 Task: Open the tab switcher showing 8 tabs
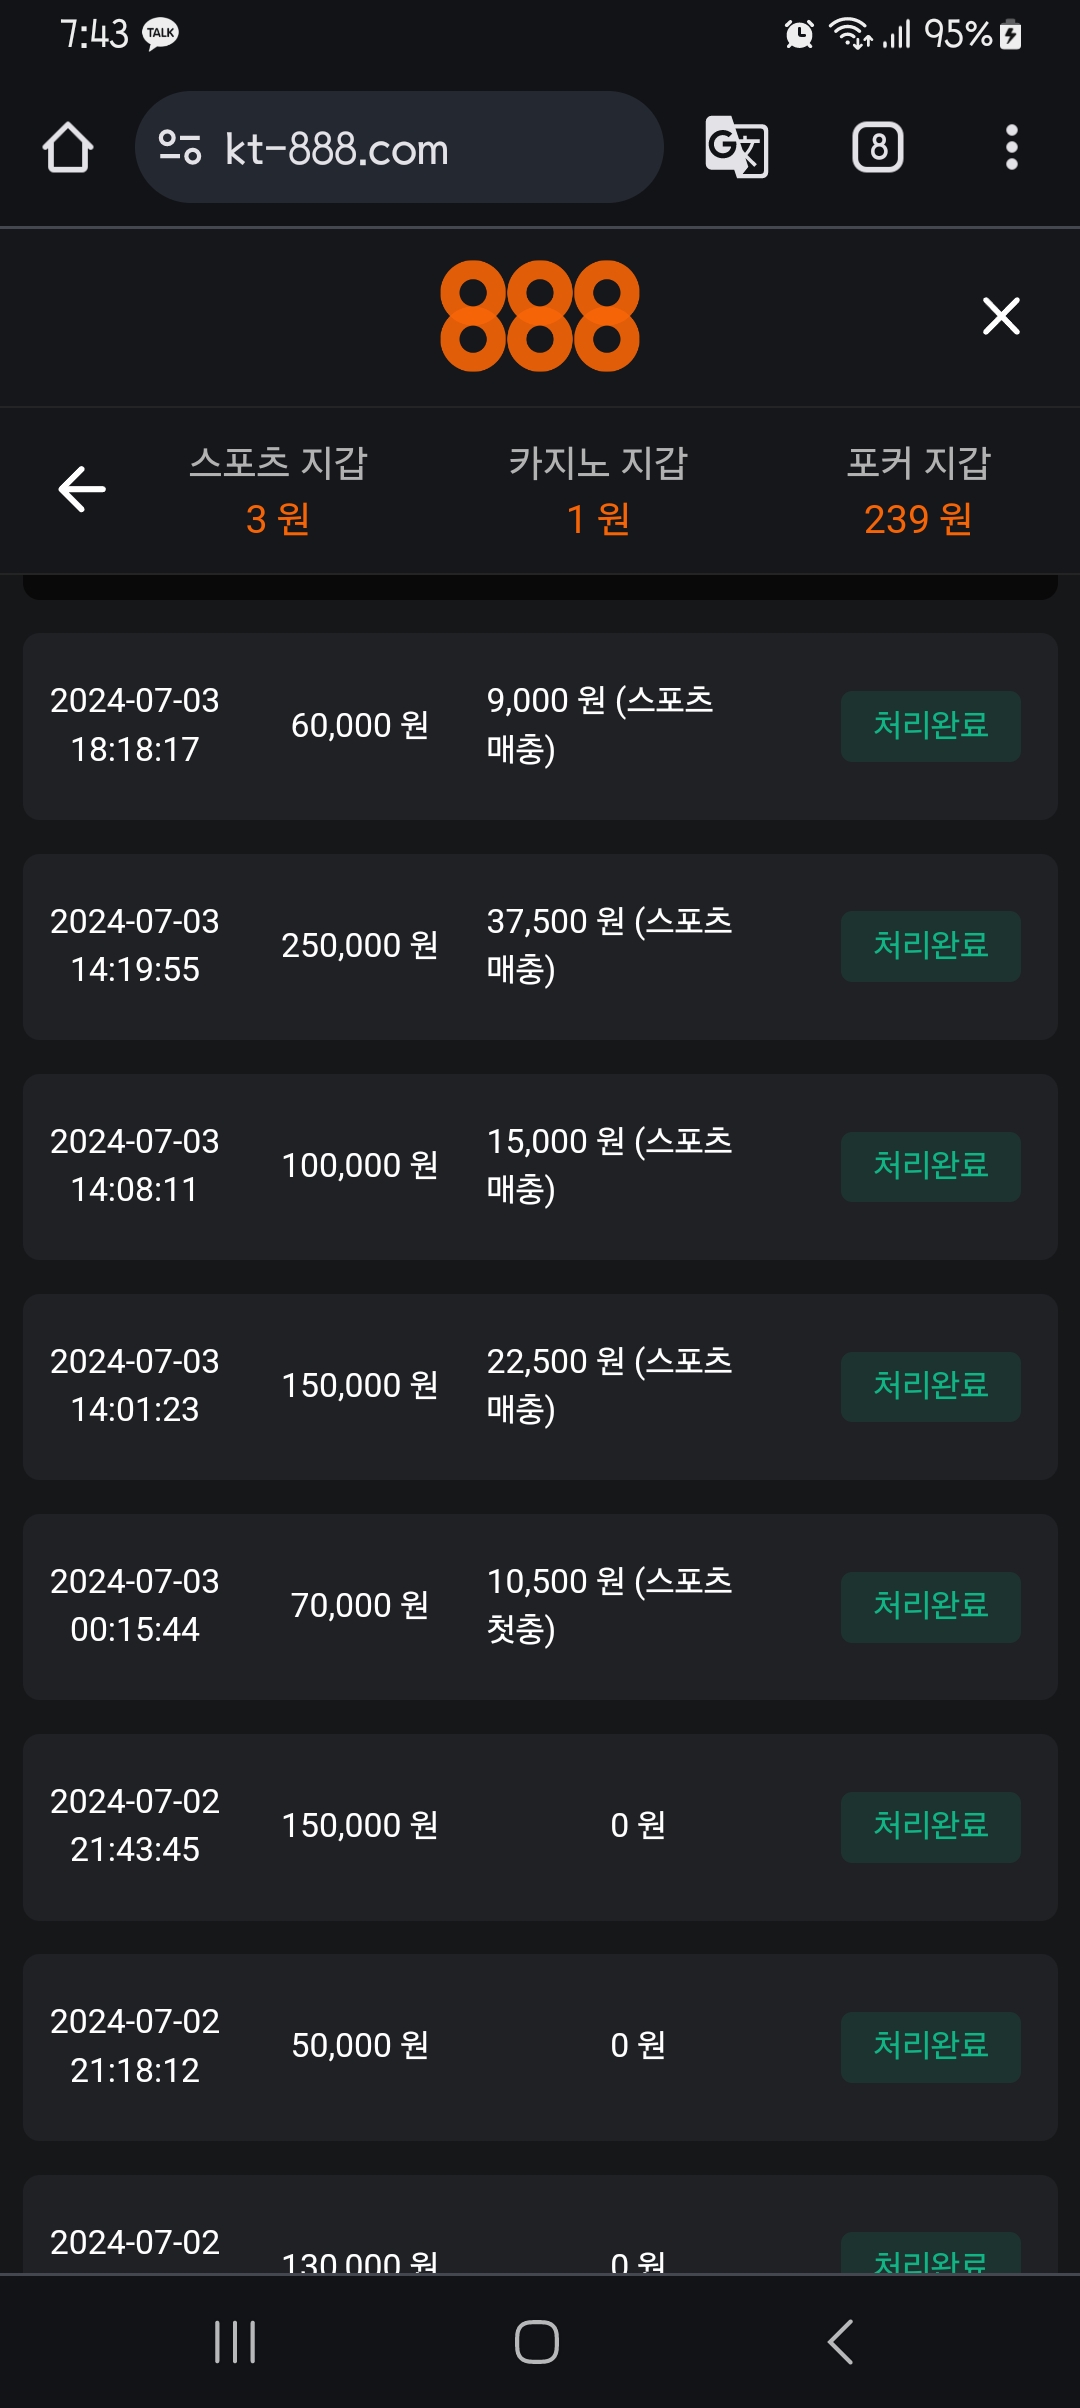[x=877, y=148]
